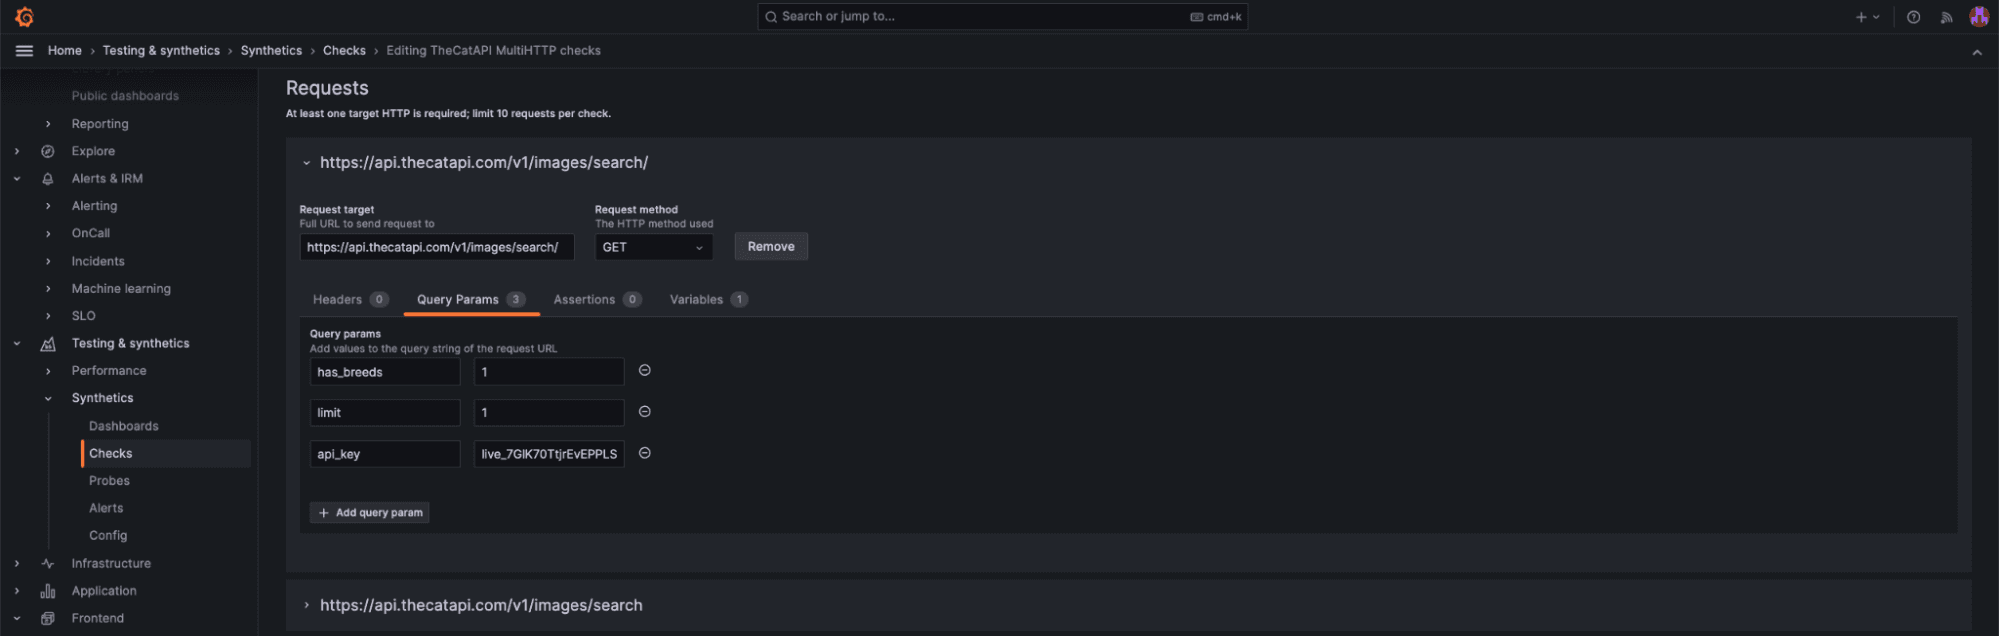Image resolution: width=1999 pixels, height=637 pixels.
Task: Edit the Request target URL field
Action: pyautogui.click(x=437, y=248)
